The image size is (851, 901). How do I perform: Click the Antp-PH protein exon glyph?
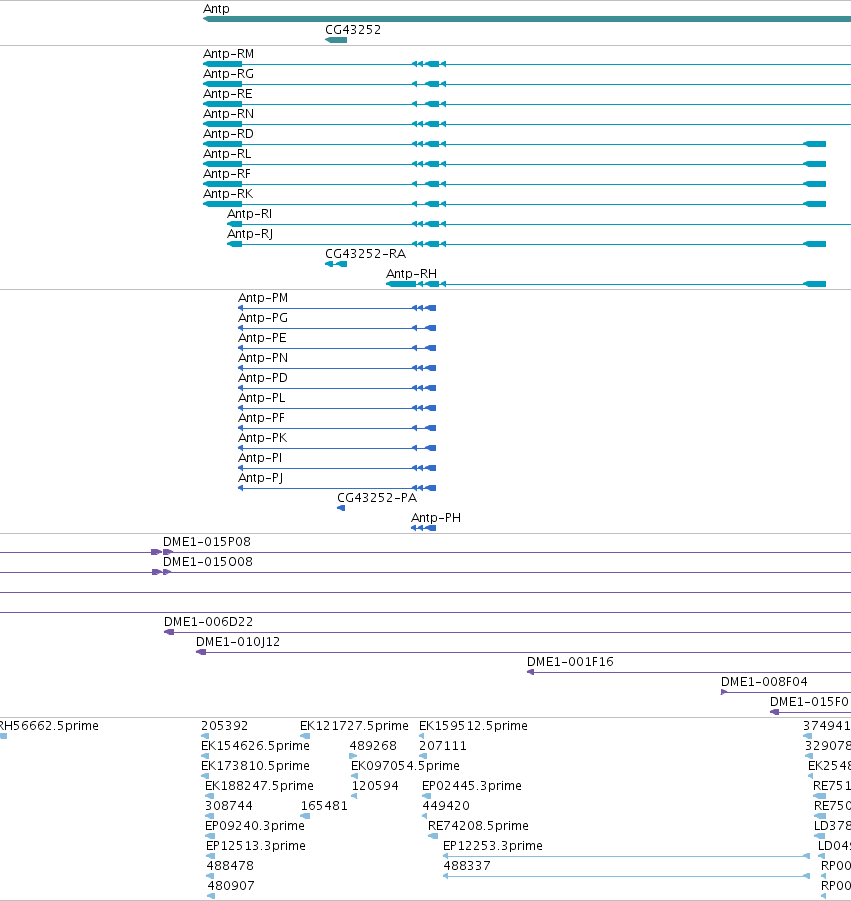(423, 529)
